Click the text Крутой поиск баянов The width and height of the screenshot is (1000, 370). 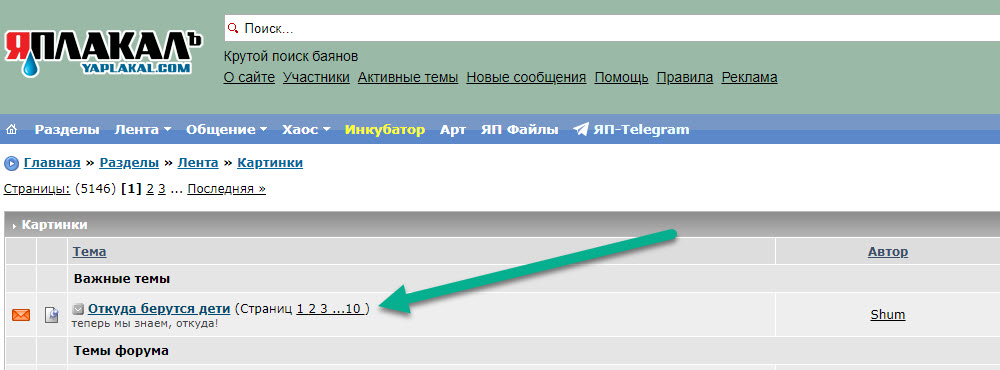(291, 56)
